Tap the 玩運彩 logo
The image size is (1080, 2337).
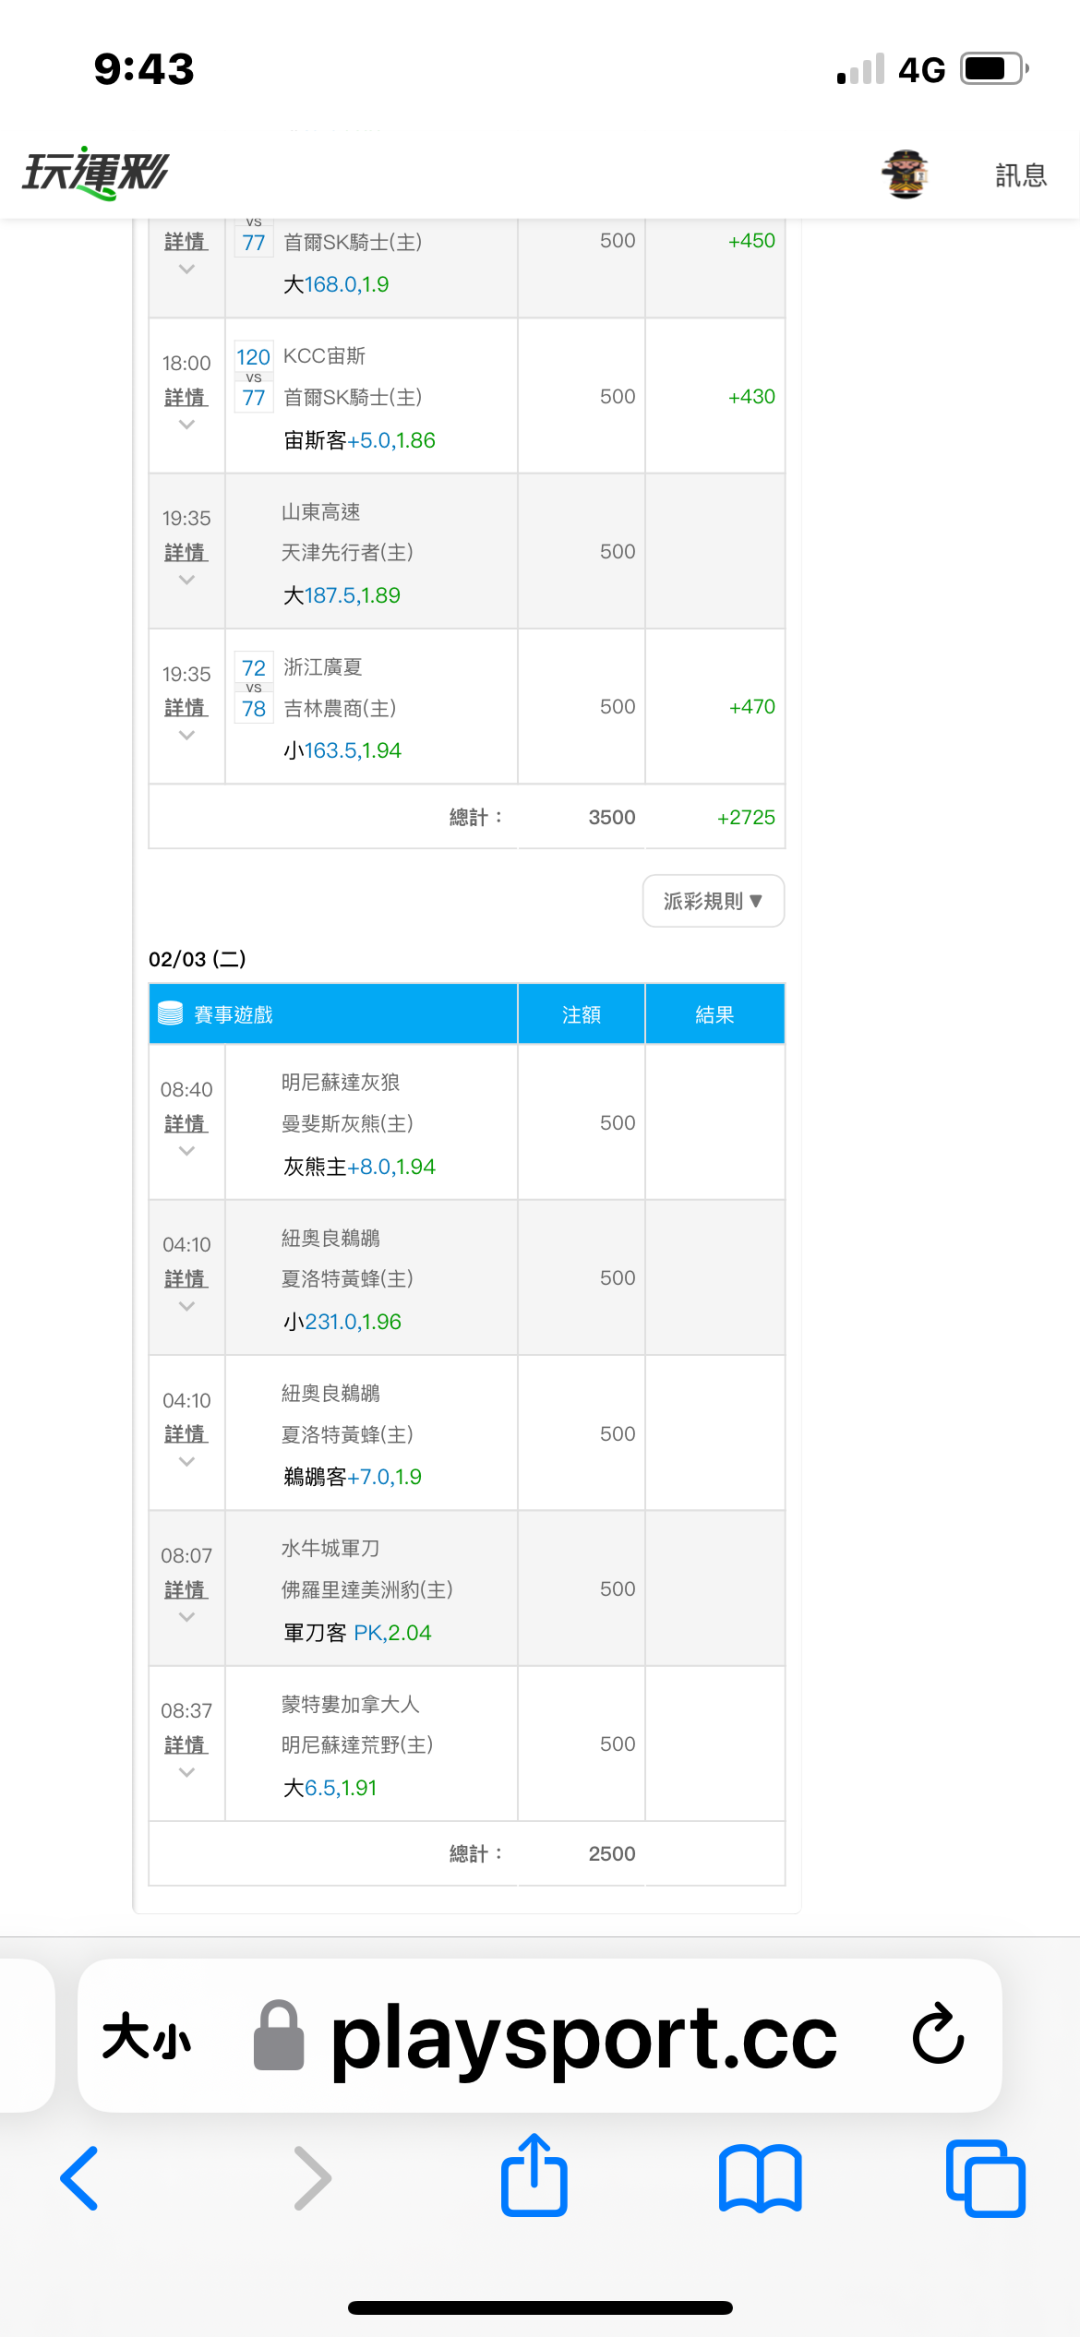tap(96, 173)
